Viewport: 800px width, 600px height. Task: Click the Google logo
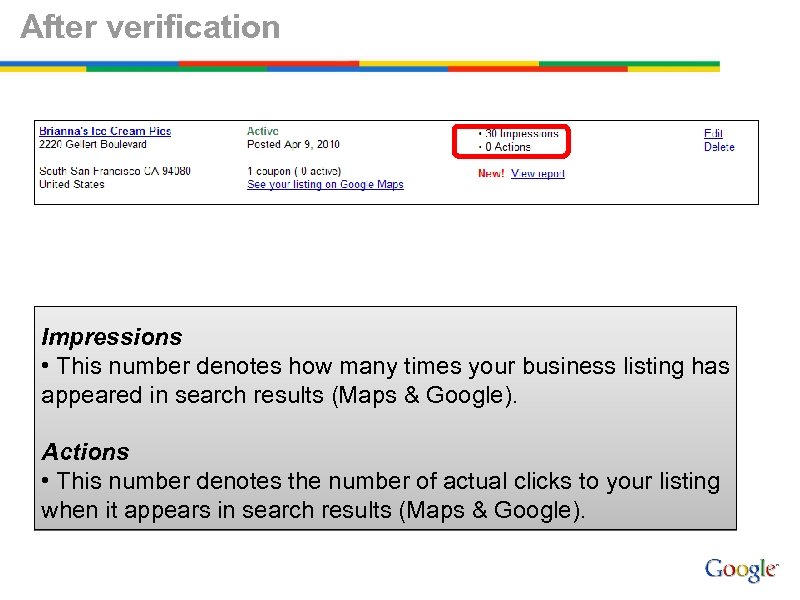click(739, 567)
